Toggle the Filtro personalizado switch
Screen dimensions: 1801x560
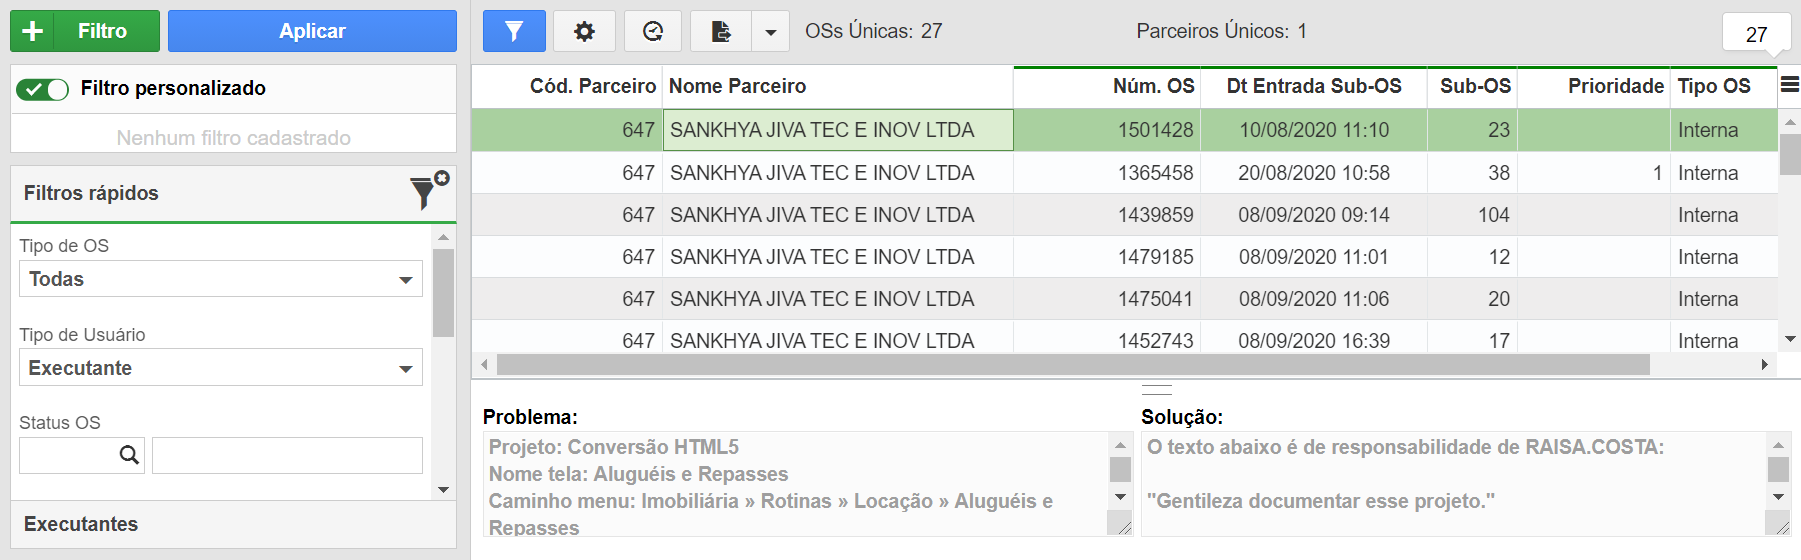click(42, 89)
